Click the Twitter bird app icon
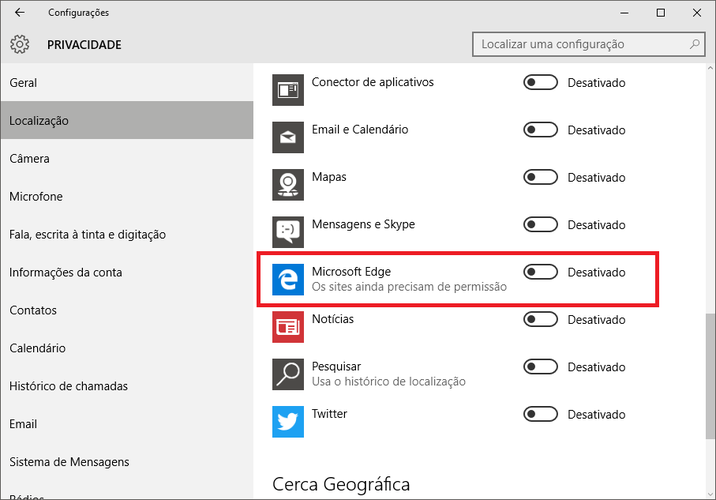 point(288,421)
